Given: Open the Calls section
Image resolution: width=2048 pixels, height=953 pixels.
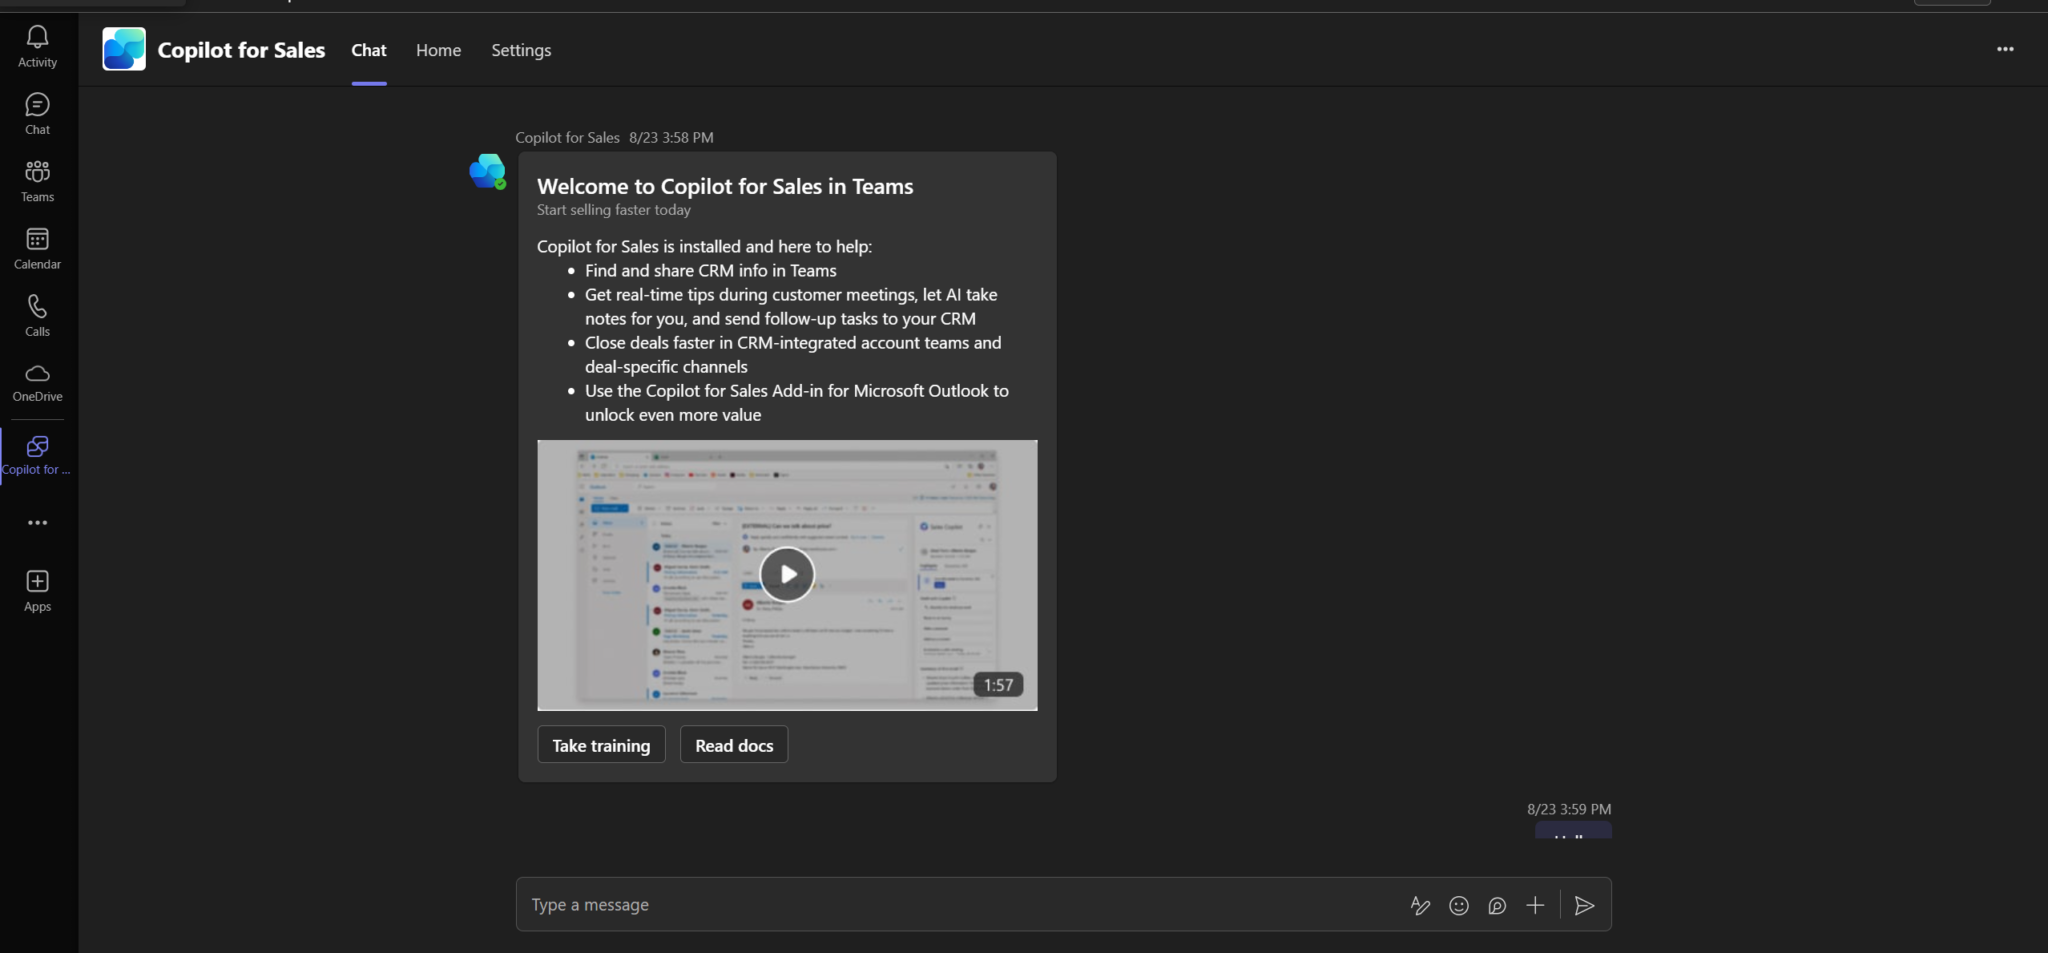Looking at the screenshot, I should tap(37, 313).
